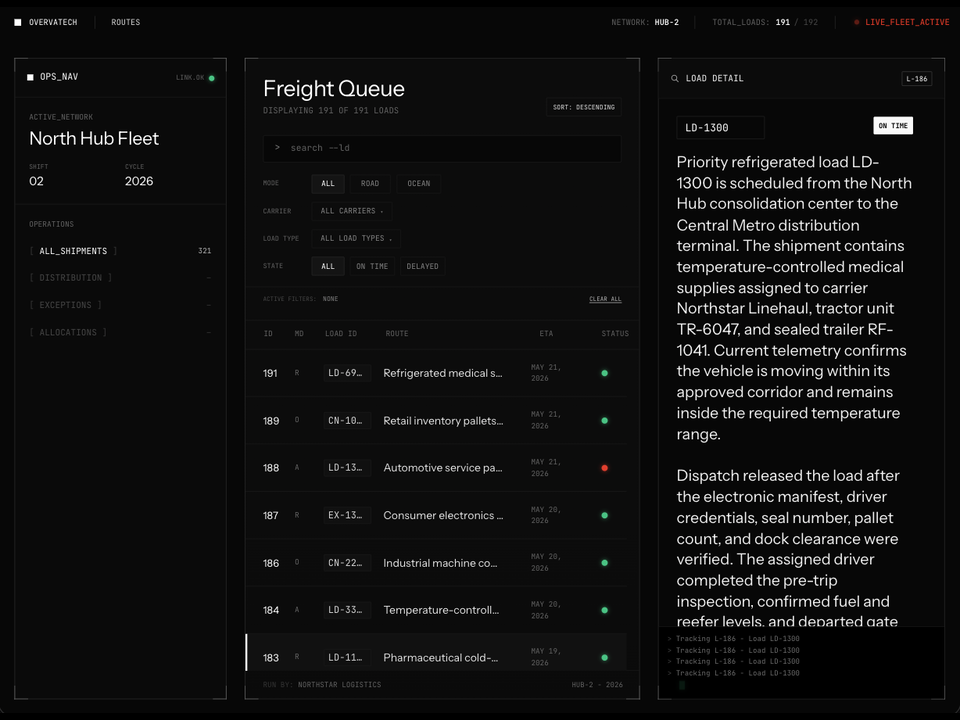This screenshot has width=960, height=720.
Task: Click the cycle value 2026
Action: coord(139,181)
